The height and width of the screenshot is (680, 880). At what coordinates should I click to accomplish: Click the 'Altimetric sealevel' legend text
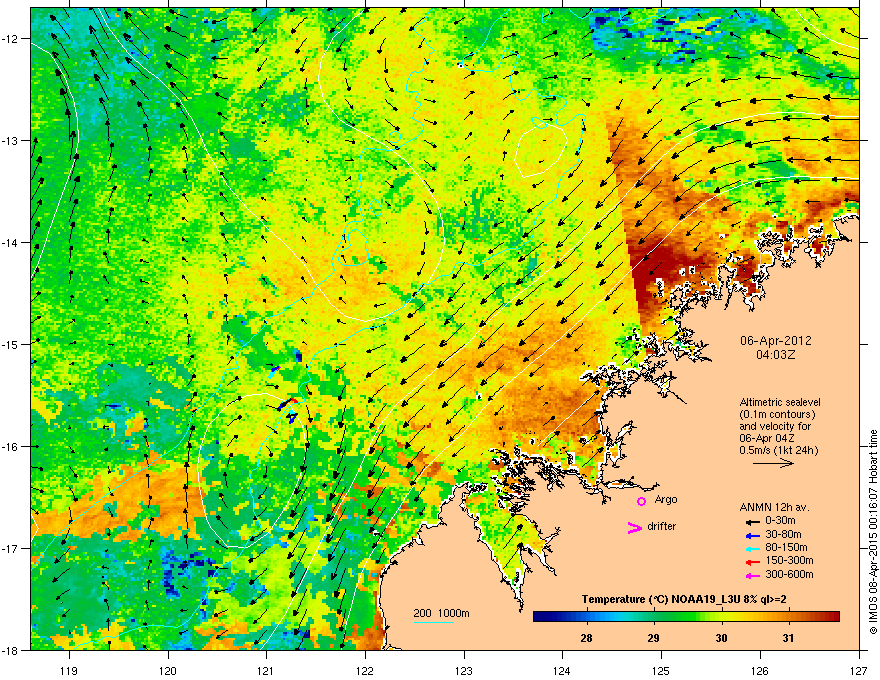(780, 402)
